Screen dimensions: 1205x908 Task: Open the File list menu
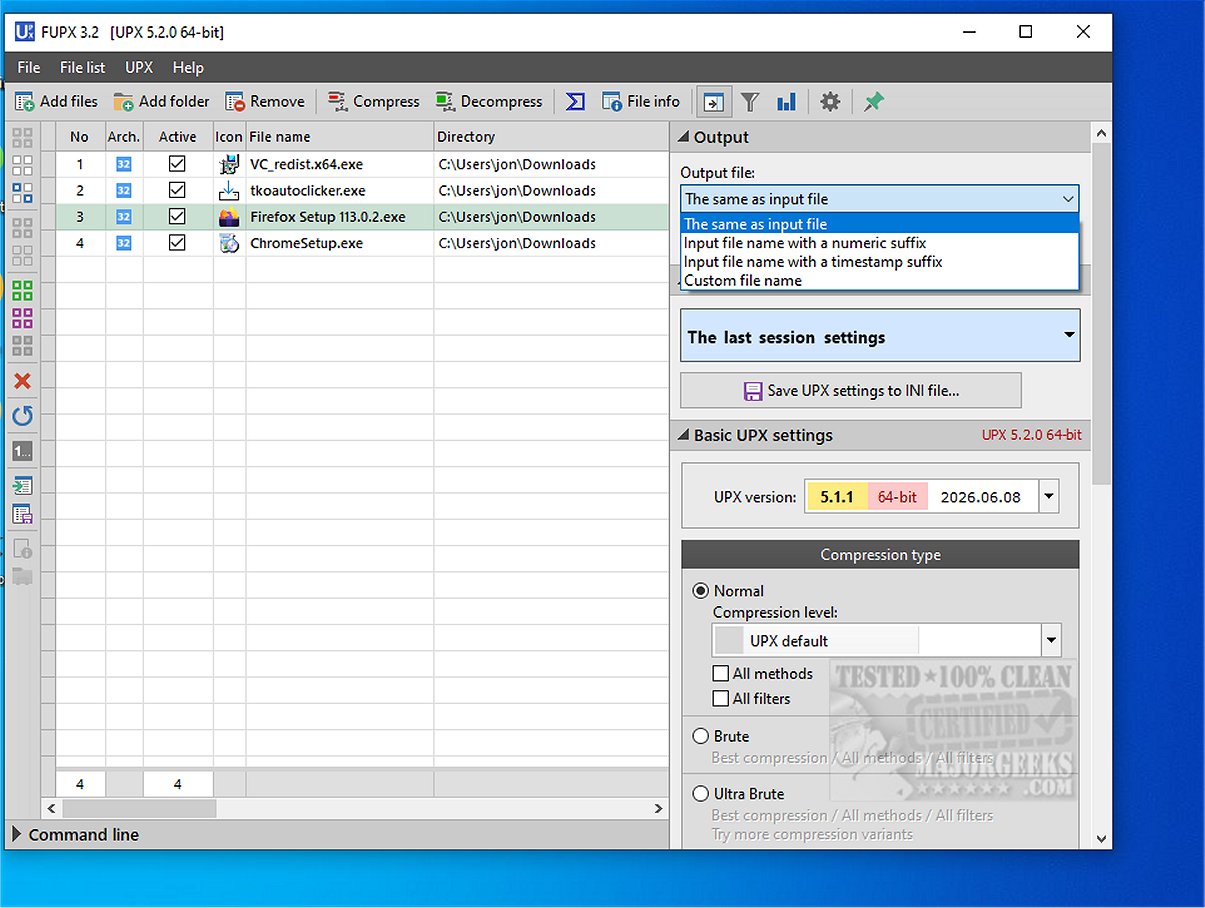click(82, 67)
